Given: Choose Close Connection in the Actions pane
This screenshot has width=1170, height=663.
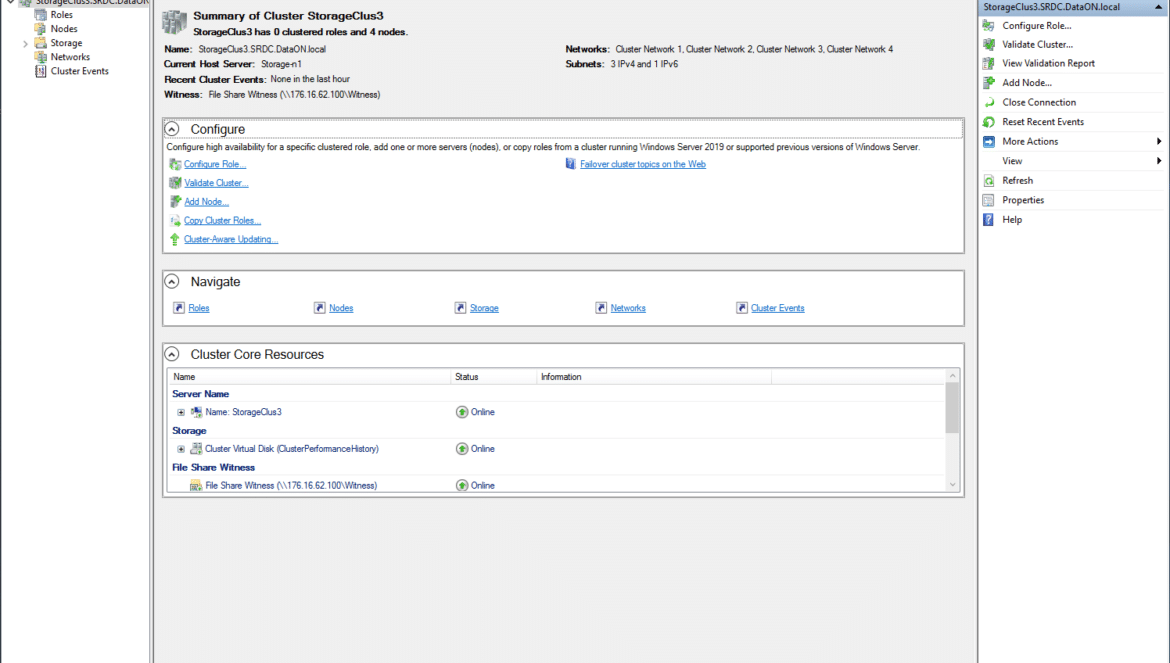Looking at the screenshot, I should click(x=1039, y=102).
